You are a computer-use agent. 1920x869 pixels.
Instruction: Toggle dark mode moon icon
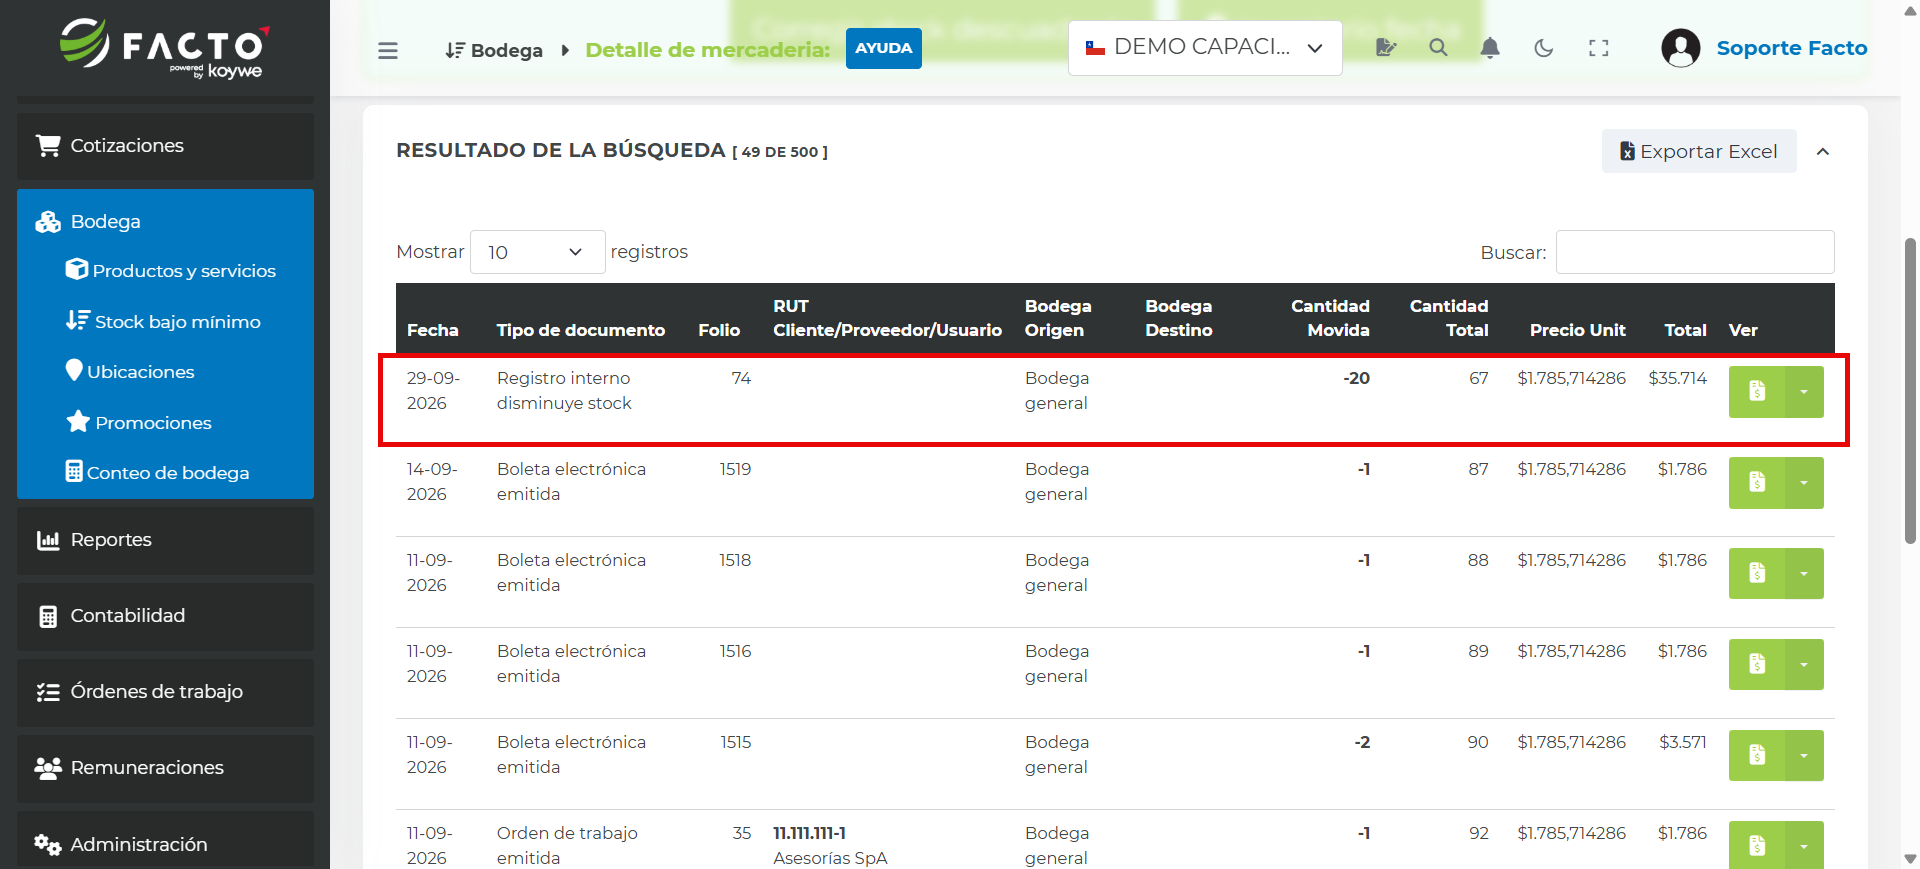click(1544, 48)
